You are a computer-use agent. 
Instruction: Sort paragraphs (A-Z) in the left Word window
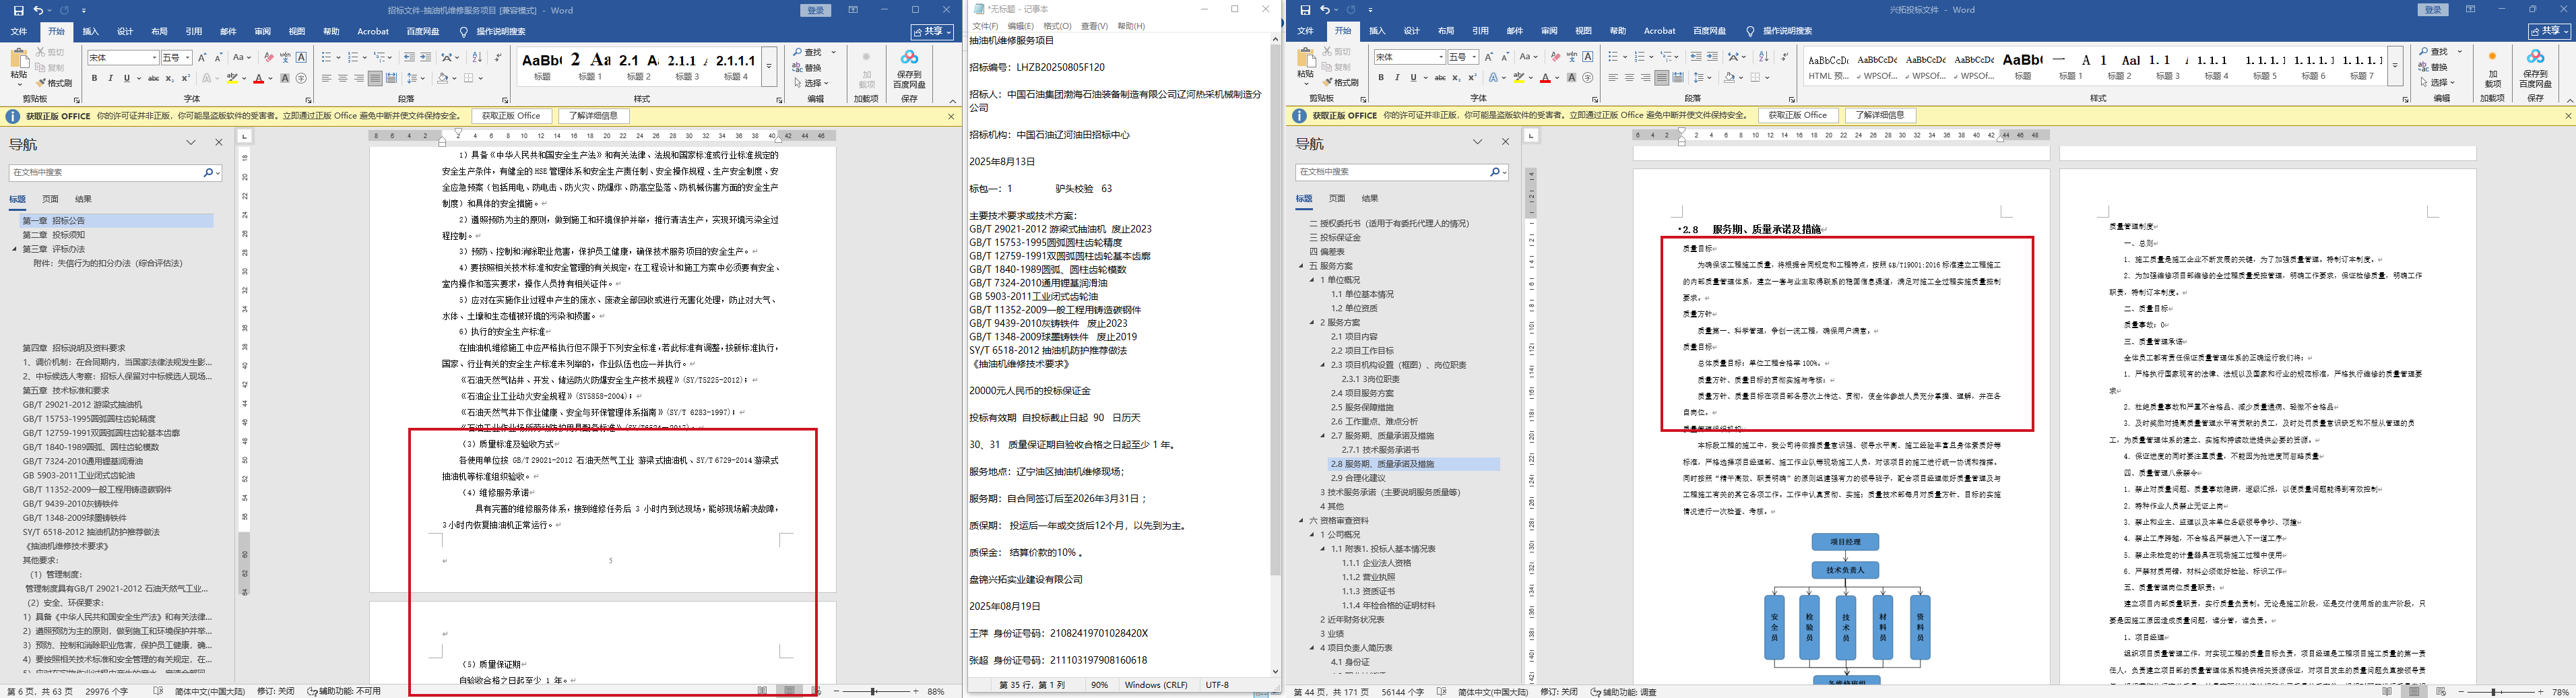click(x=477, y=57)
